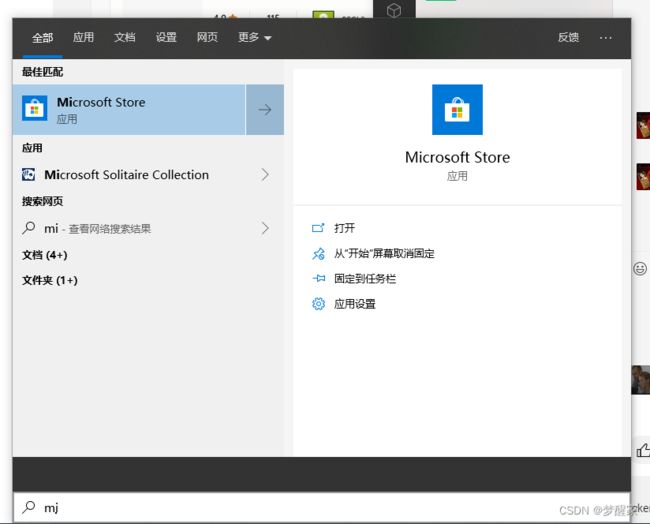
Task: Select the 全部 tab
Action: click(42, 38)
